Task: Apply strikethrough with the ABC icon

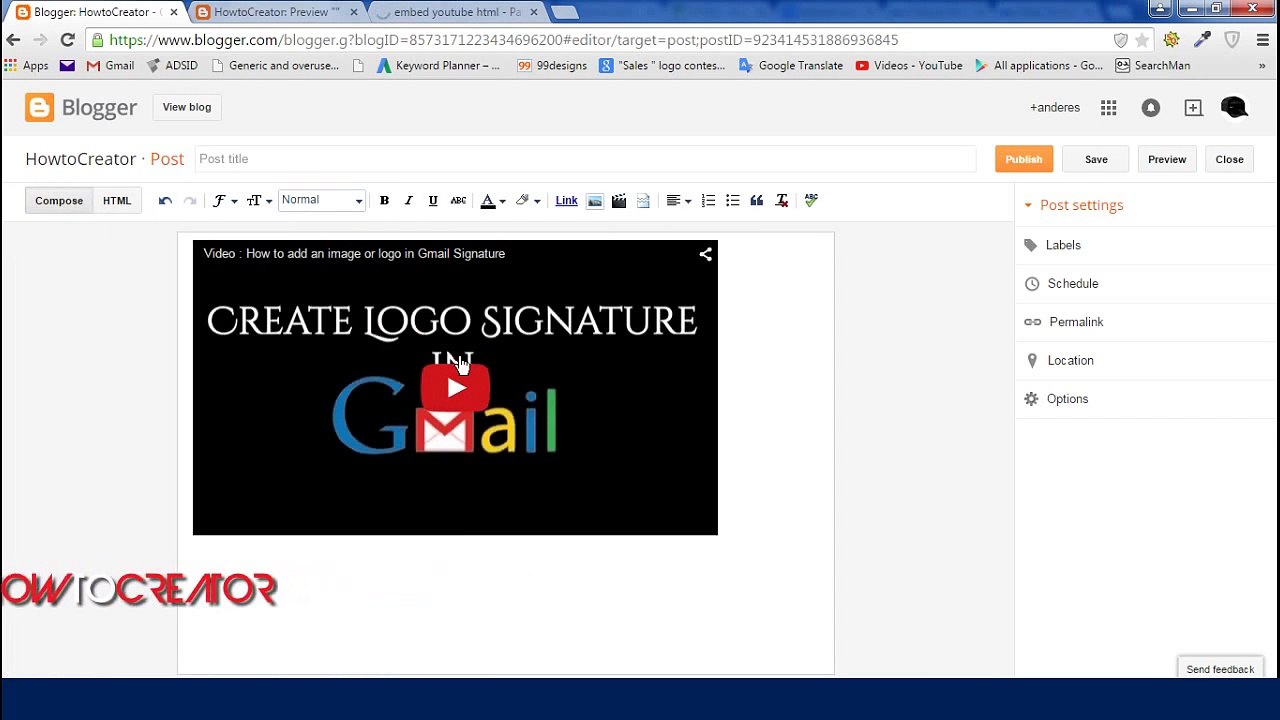Action: click(x=458, y=201)
